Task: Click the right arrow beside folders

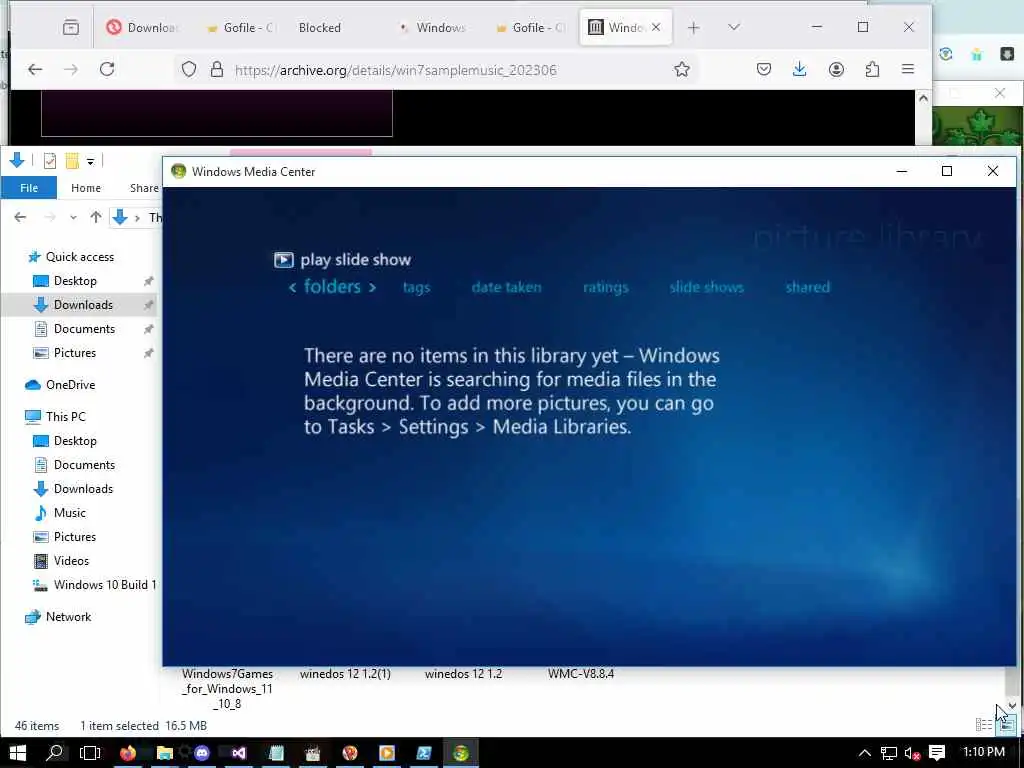Action: [372, 287]
